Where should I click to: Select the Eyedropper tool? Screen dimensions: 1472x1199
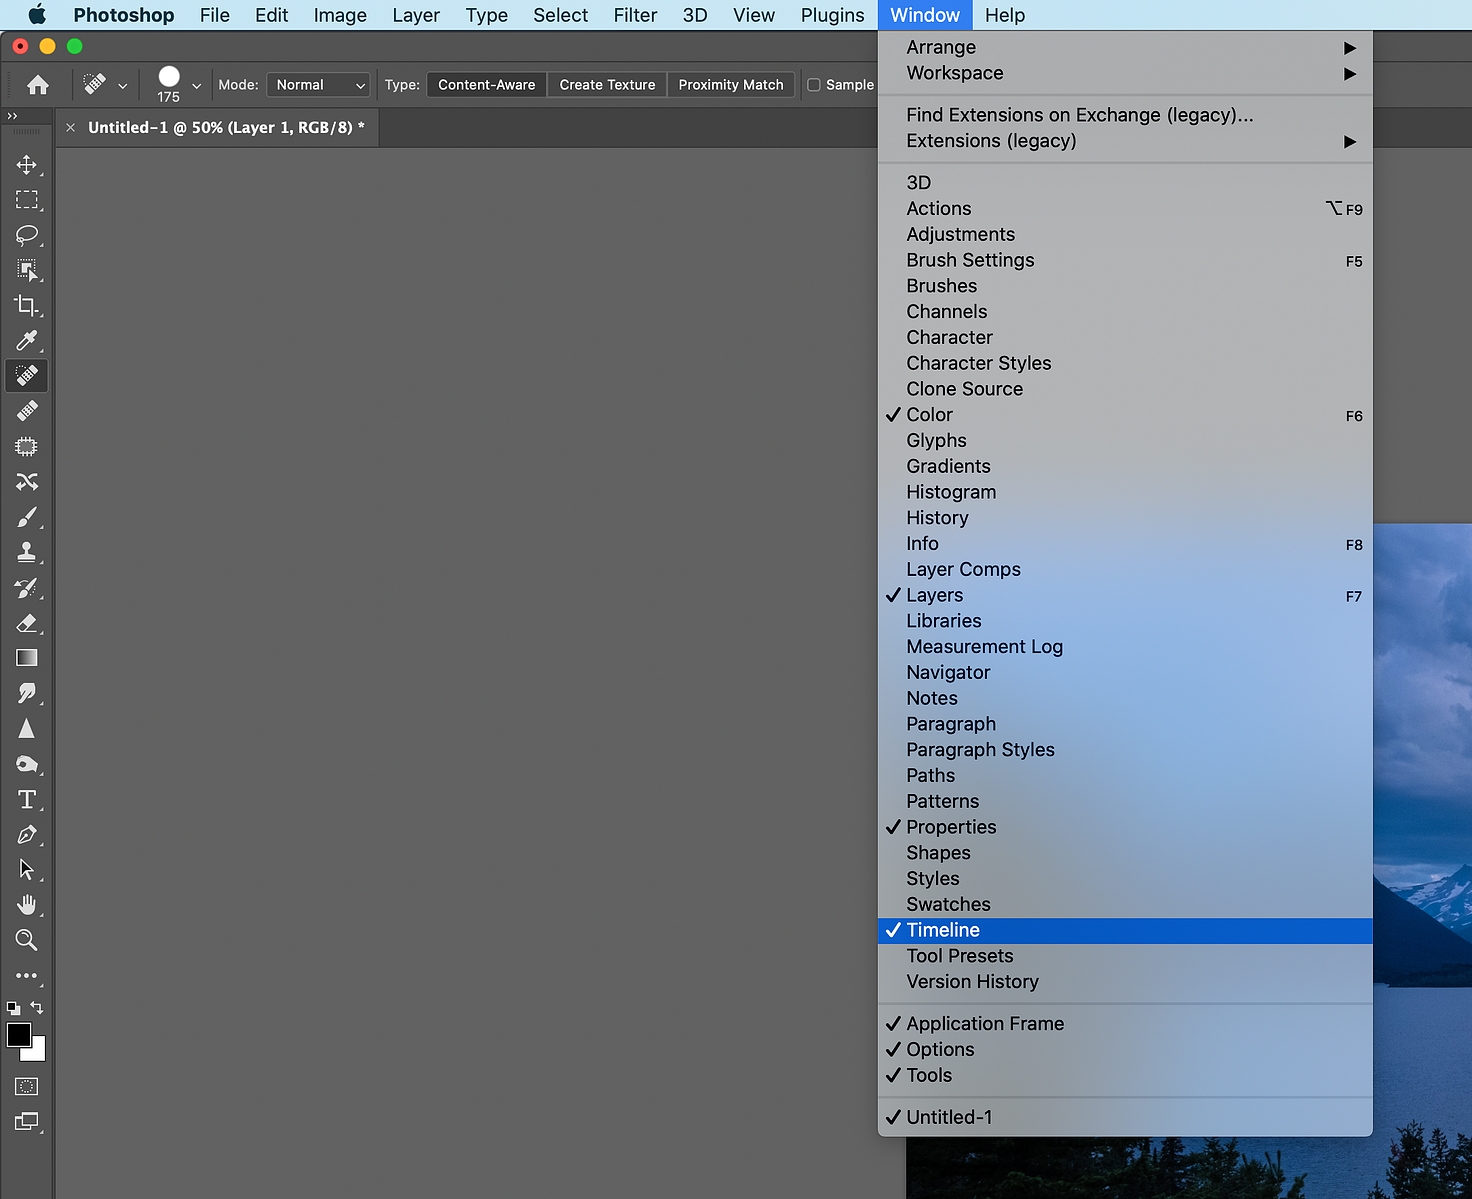(x=27, y=341)
